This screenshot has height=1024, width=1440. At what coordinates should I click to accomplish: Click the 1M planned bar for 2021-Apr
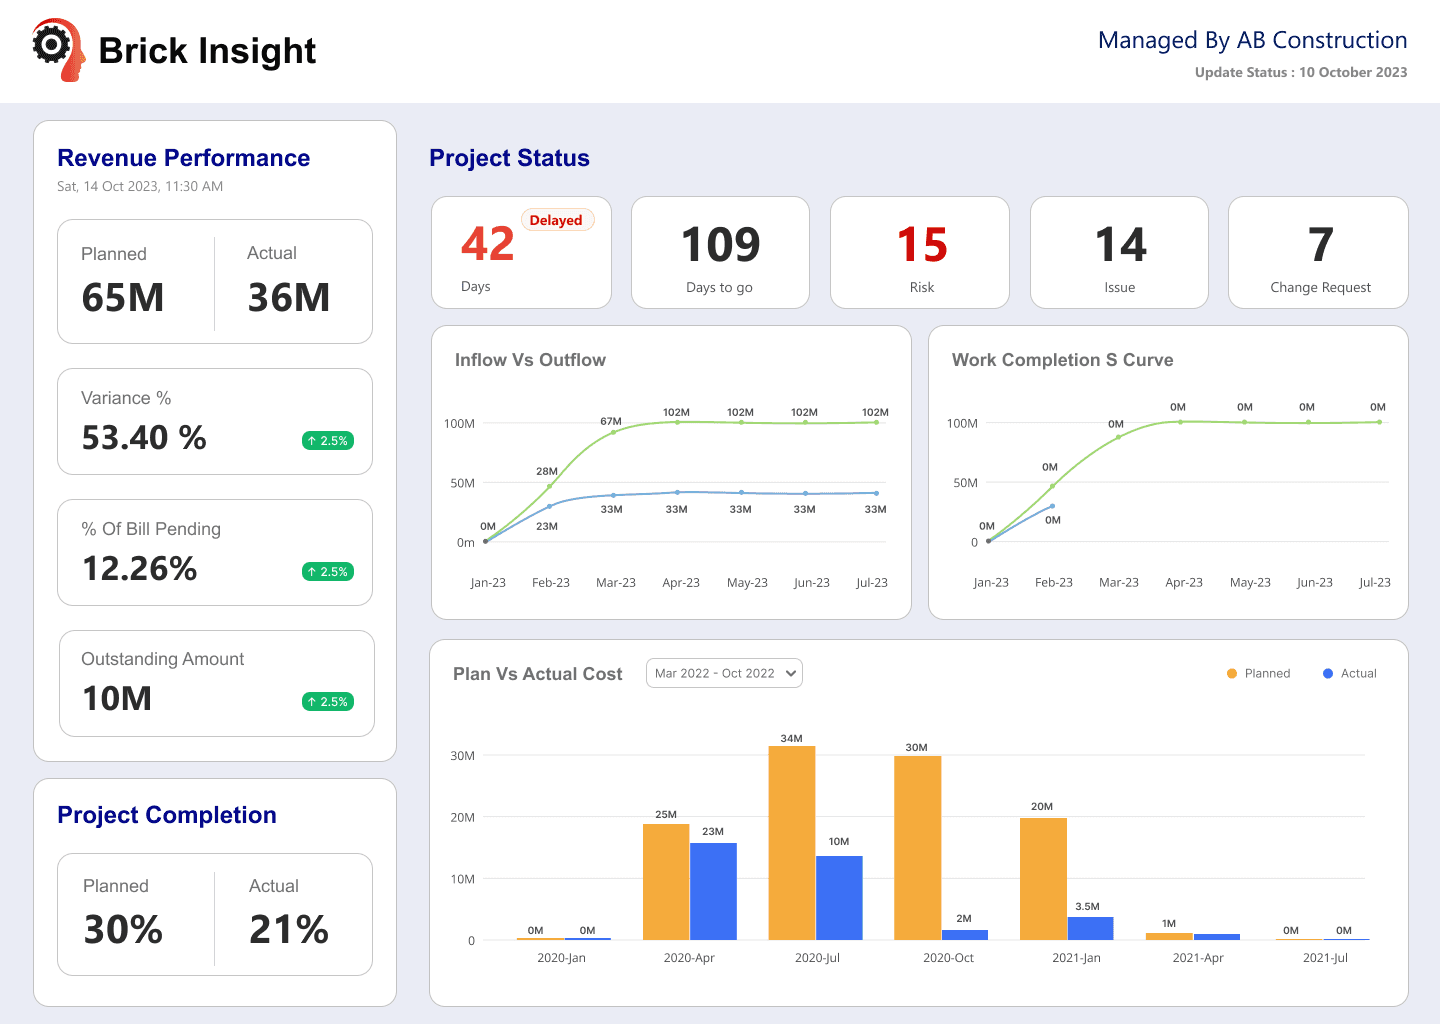point(1169,937)
